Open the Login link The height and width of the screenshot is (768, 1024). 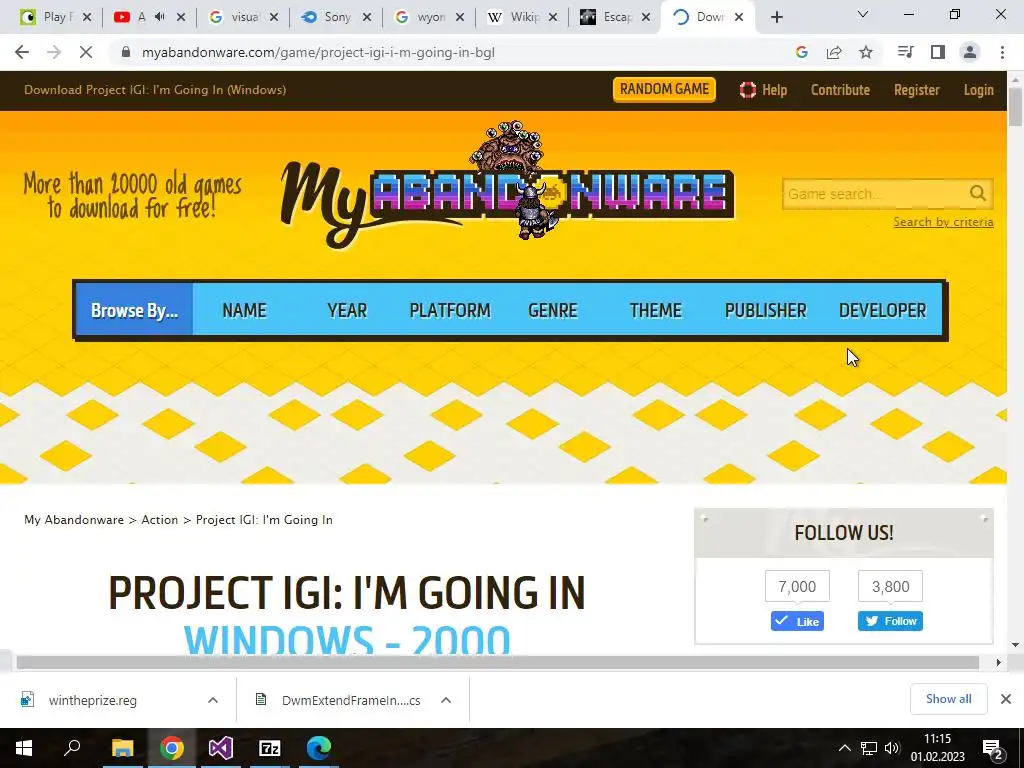pyautogui.click(x=978, y=90)
